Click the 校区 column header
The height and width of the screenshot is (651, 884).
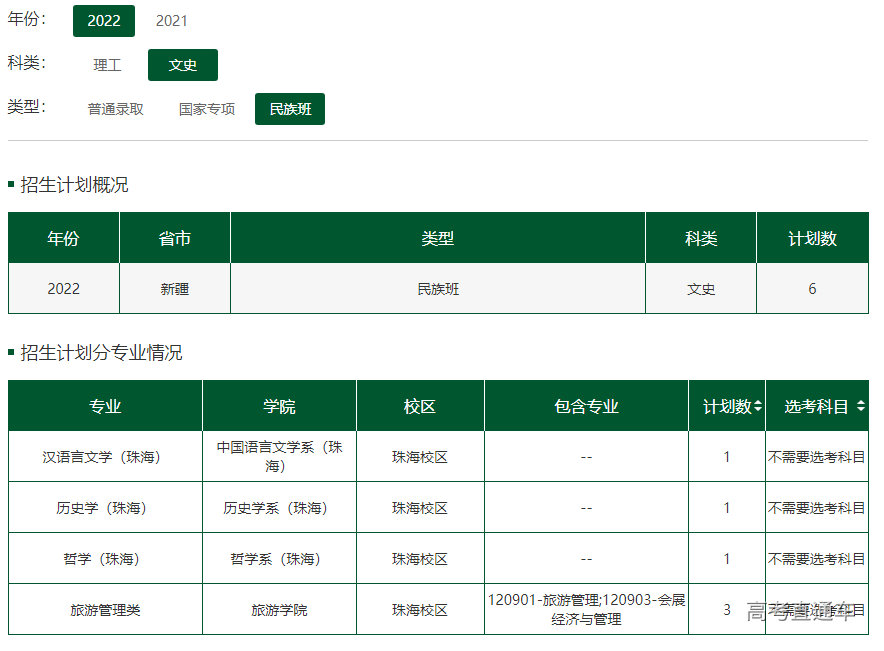pos(420,407)
